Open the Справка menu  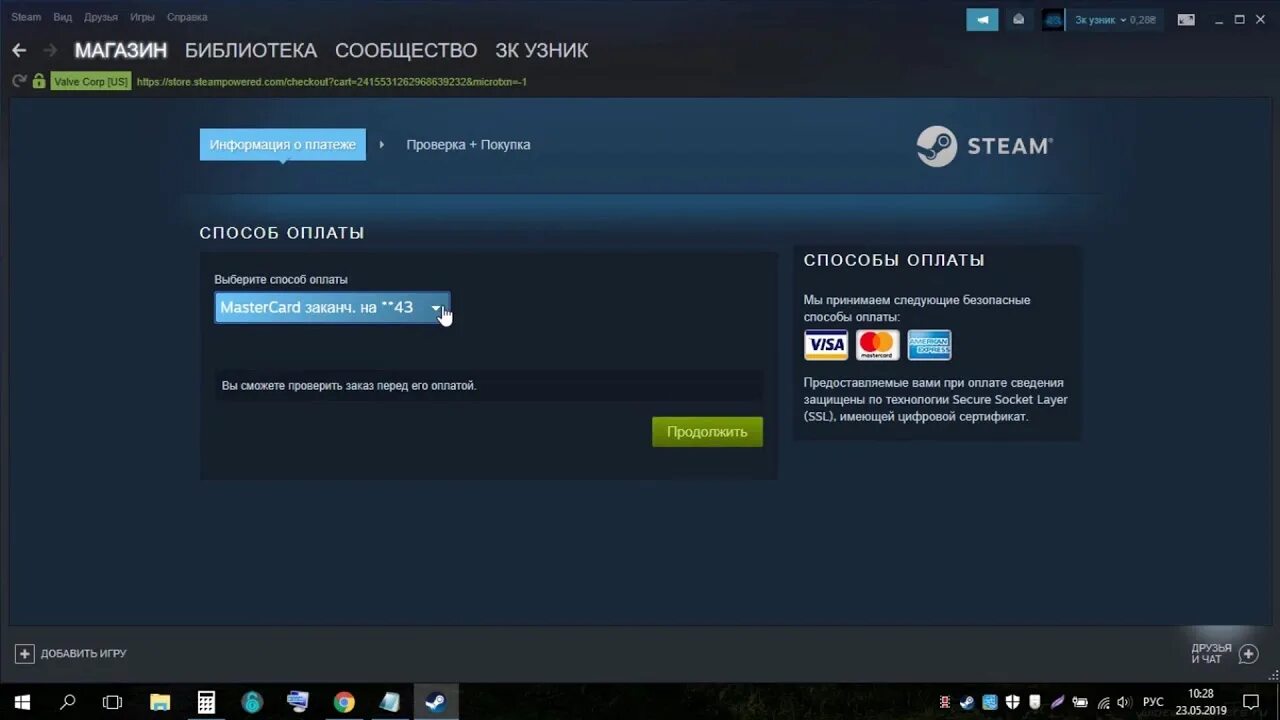[x=187, y=17]
